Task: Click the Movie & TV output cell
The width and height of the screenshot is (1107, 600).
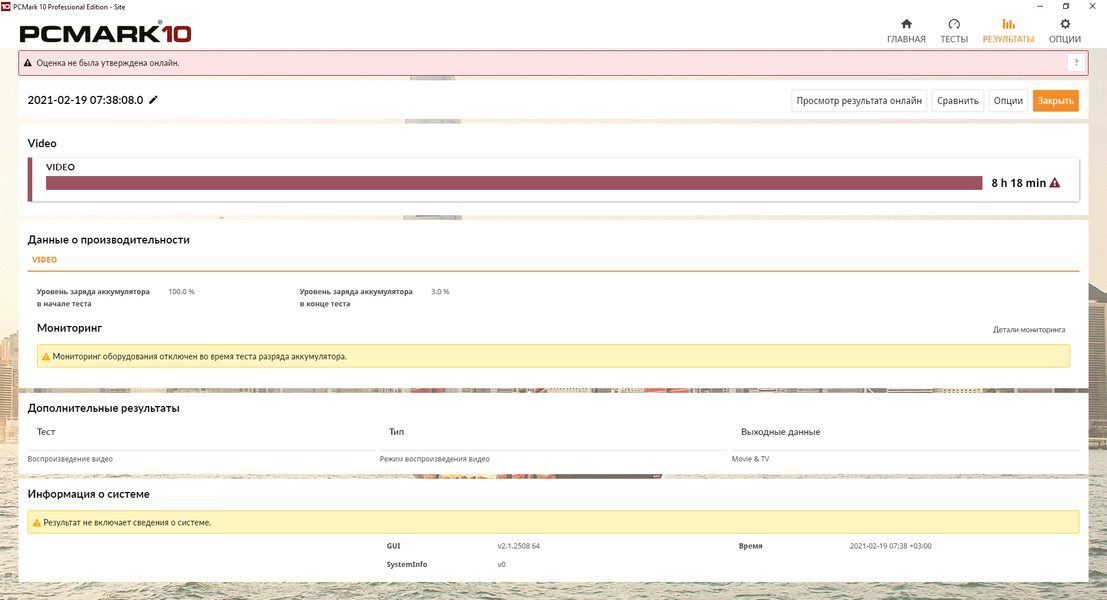Action: (750, 459)
